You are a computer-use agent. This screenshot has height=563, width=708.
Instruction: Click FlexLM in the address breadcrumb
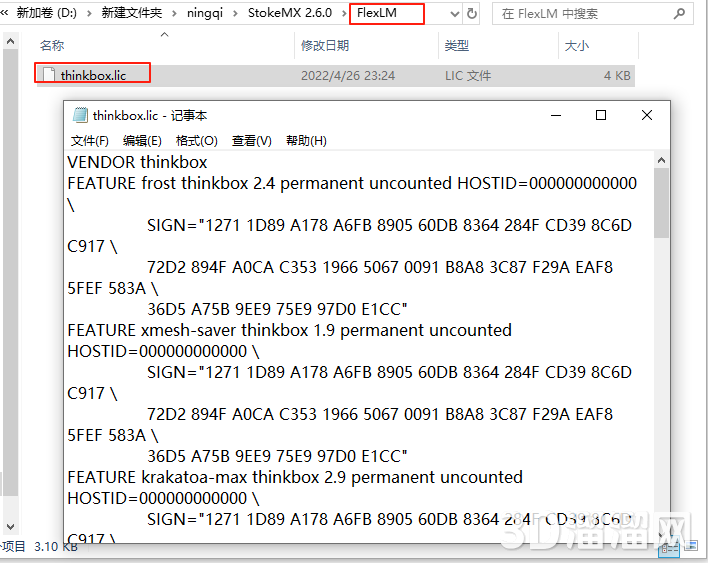tap(377, 13)
